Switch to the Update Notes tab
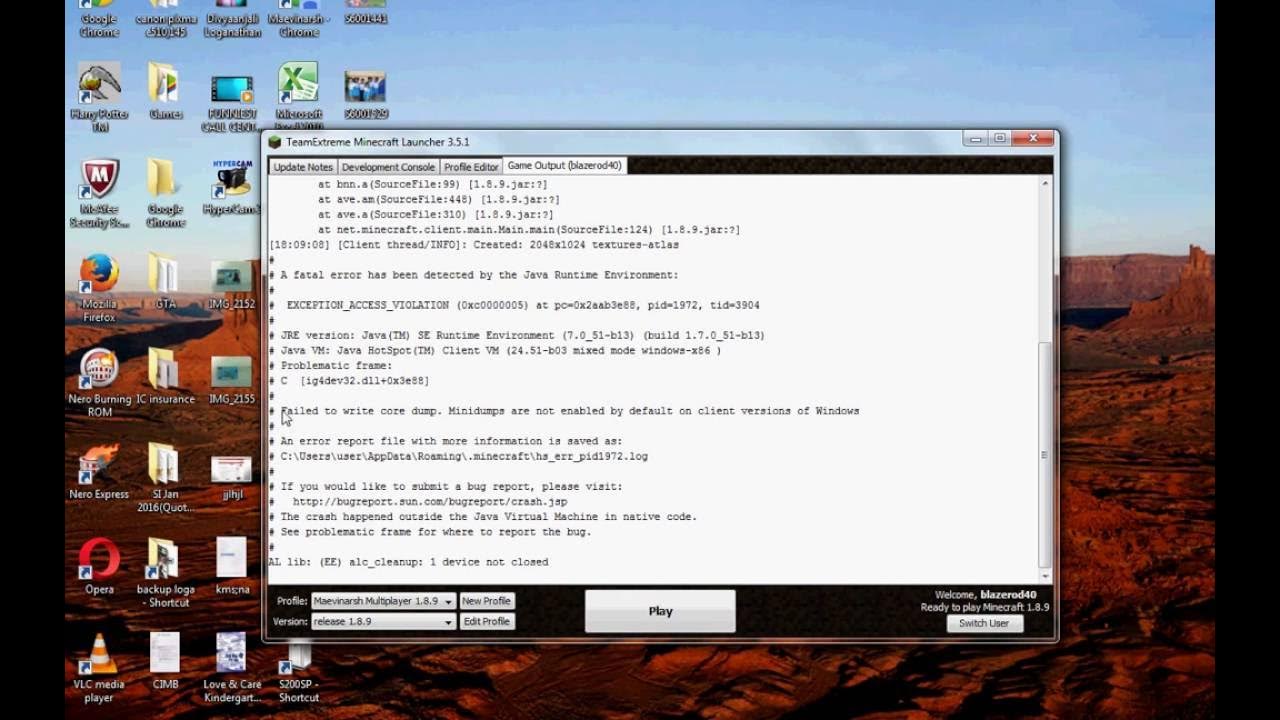This screenshot has width=1280, height=720. coord(303,167)
